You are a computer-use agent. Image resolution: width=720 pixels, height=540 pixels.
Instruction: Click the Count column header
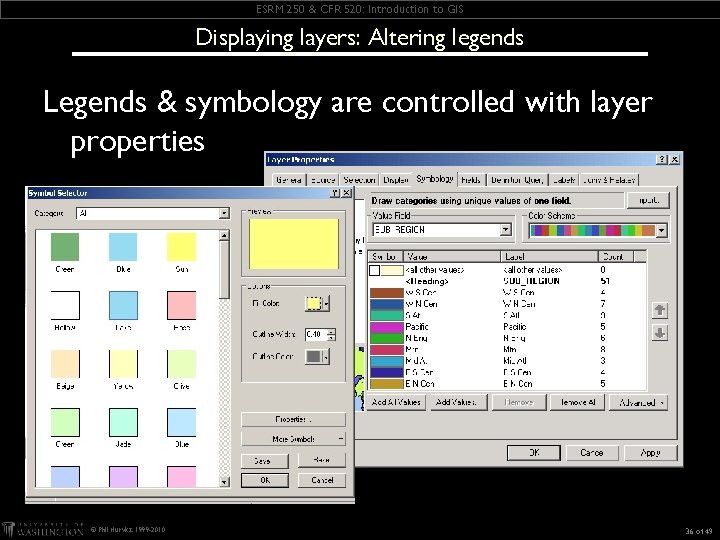click(616, 256)
